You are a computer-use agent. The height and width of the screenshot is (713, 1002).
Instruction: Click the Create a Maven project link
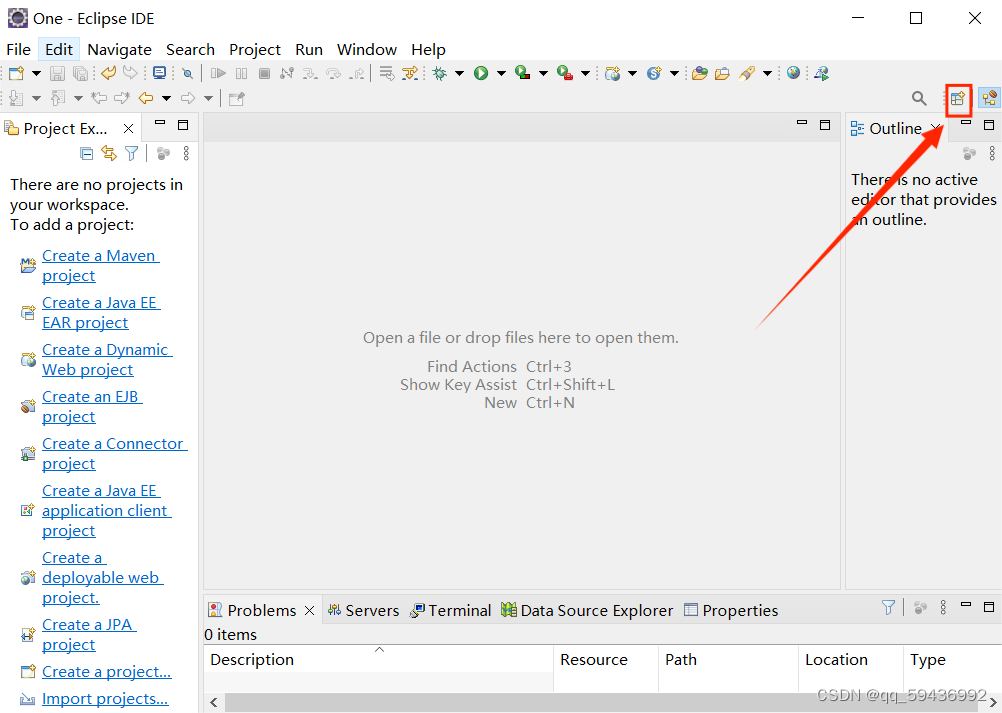[100, 265]
